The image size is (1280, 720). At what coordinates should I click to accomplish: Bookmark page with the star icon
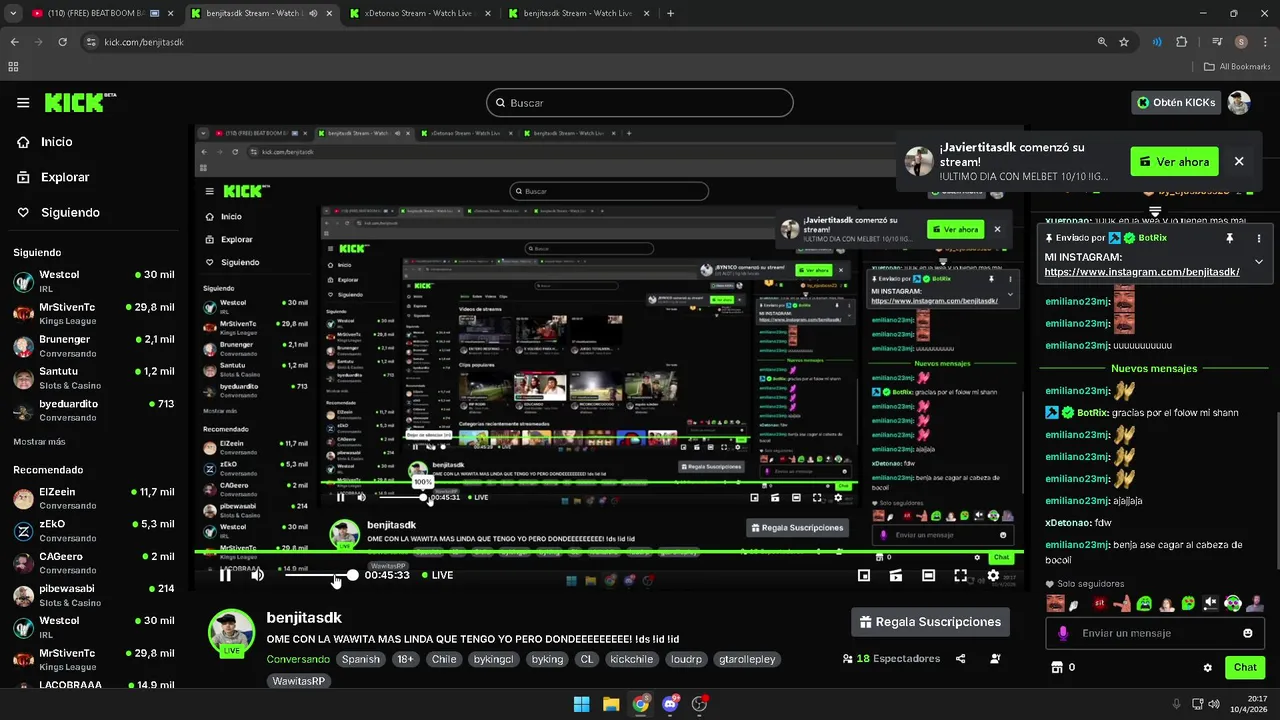click(x=1124, y=42)
